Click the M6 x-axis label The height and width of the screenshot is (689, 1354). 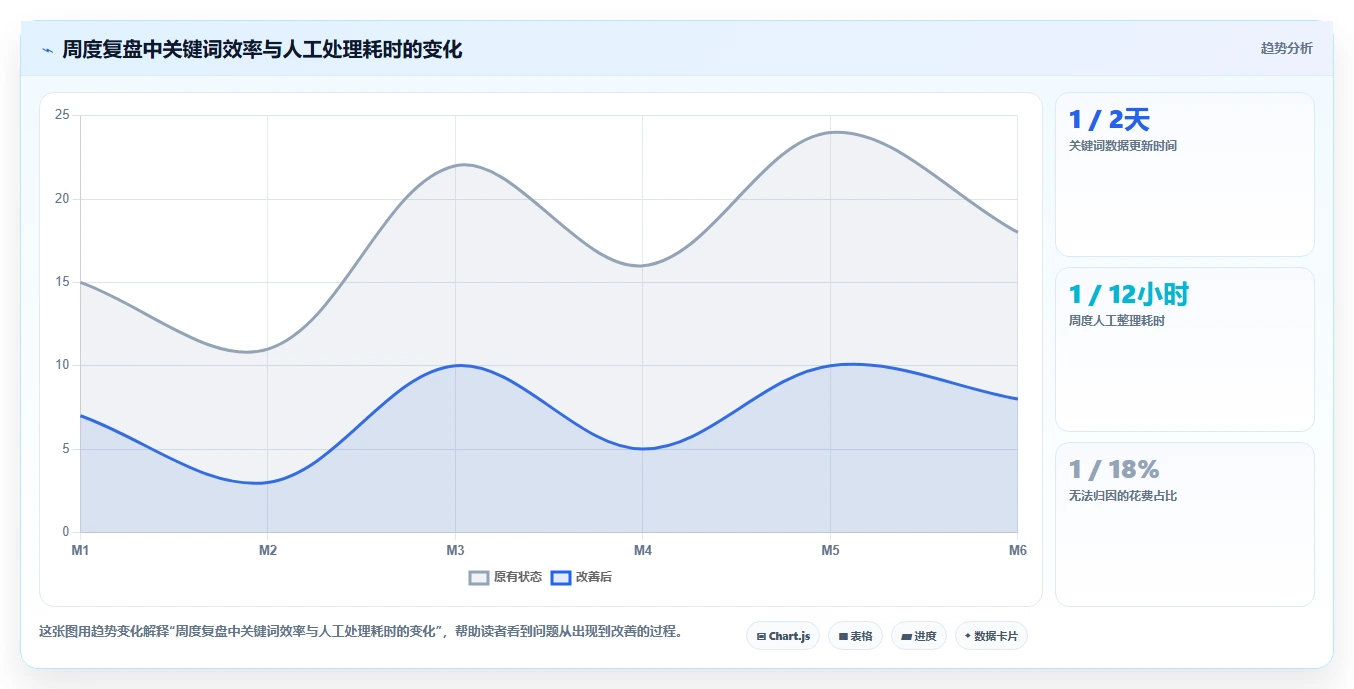(1018, 550)
